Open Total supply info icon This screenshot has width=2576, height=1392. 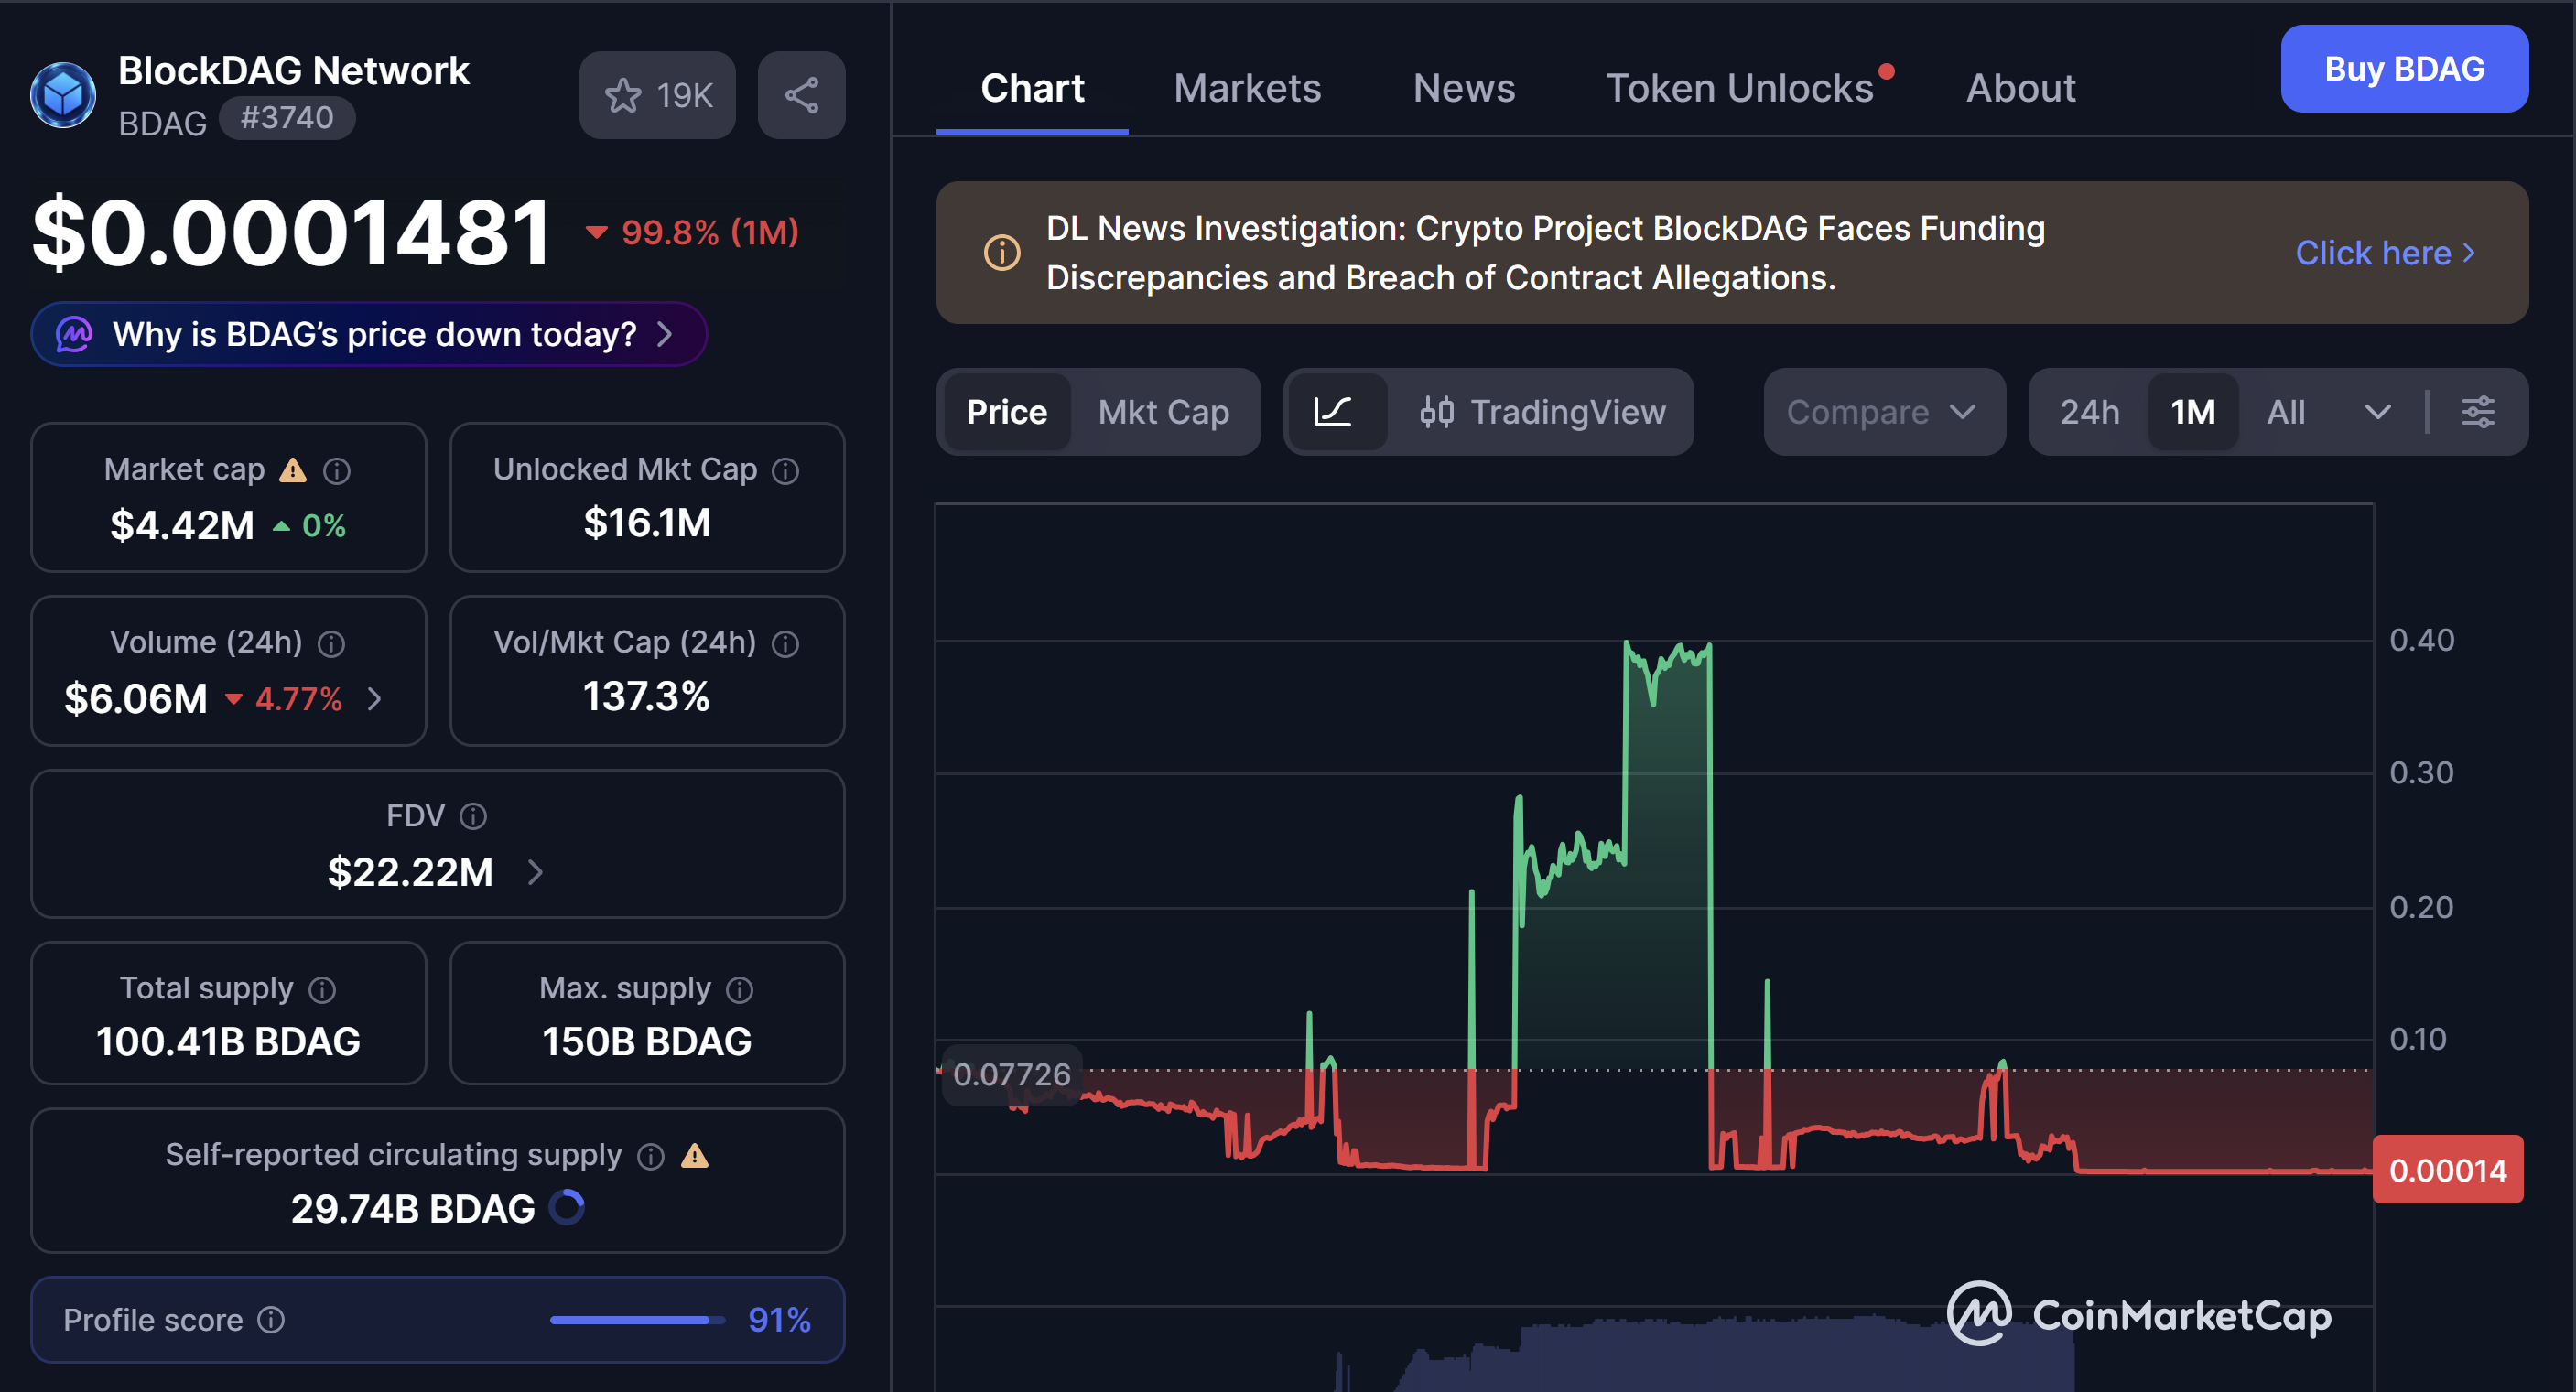322,990
